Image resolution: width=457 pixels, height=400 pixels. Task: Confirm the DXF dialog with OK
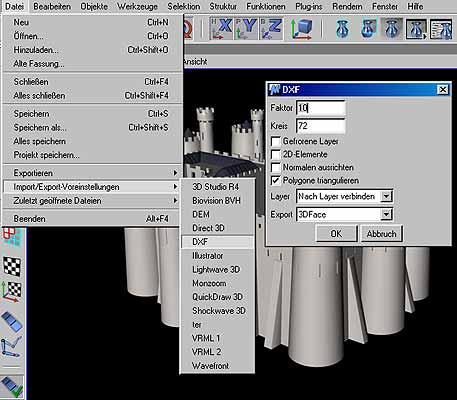pos(336,234)
